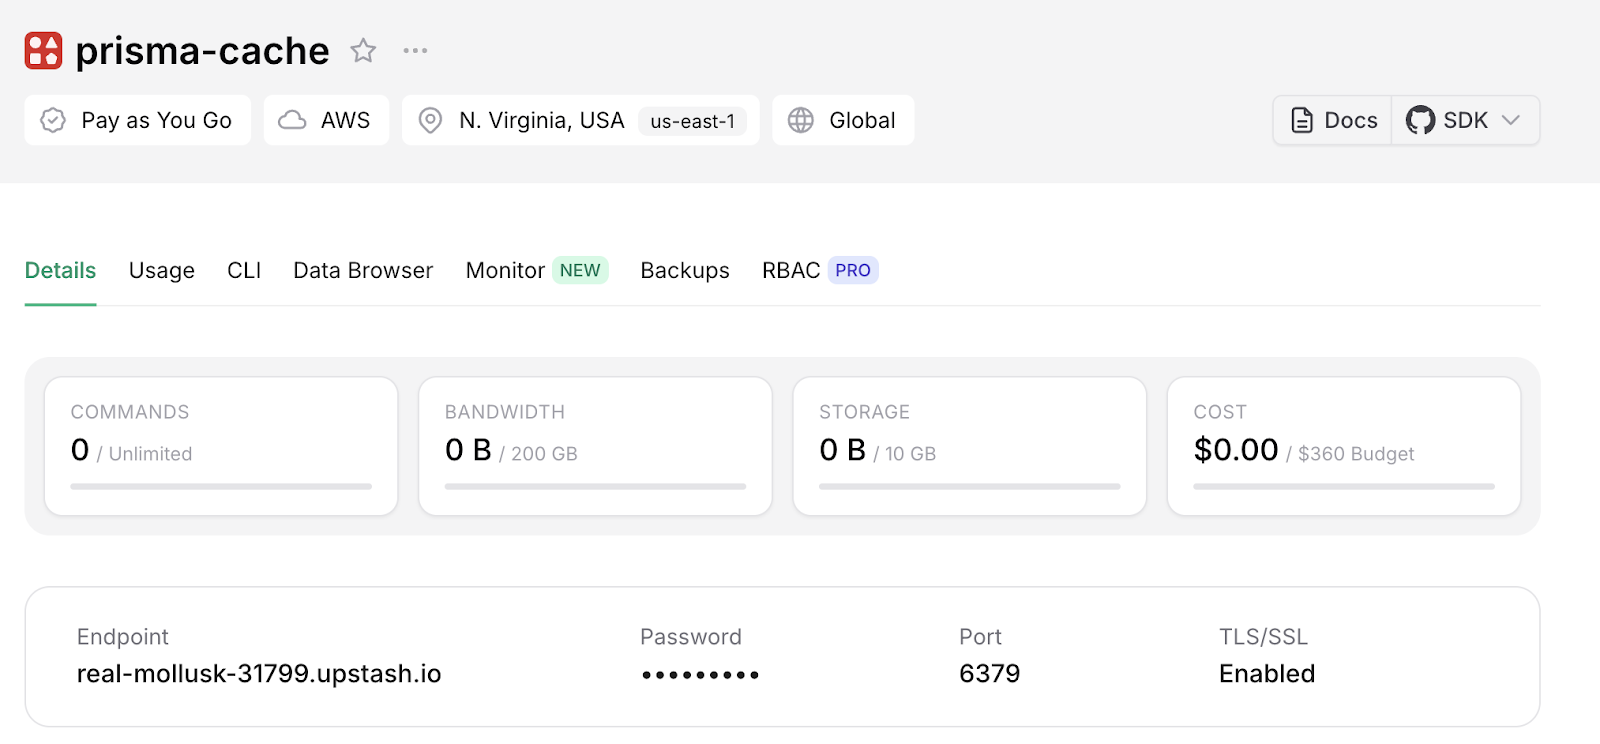The height and width of the screenshot is (744, 1600).
Task: Copy the endpoint real-mollusk-31799.upstash.io
Action: [259, 674]
